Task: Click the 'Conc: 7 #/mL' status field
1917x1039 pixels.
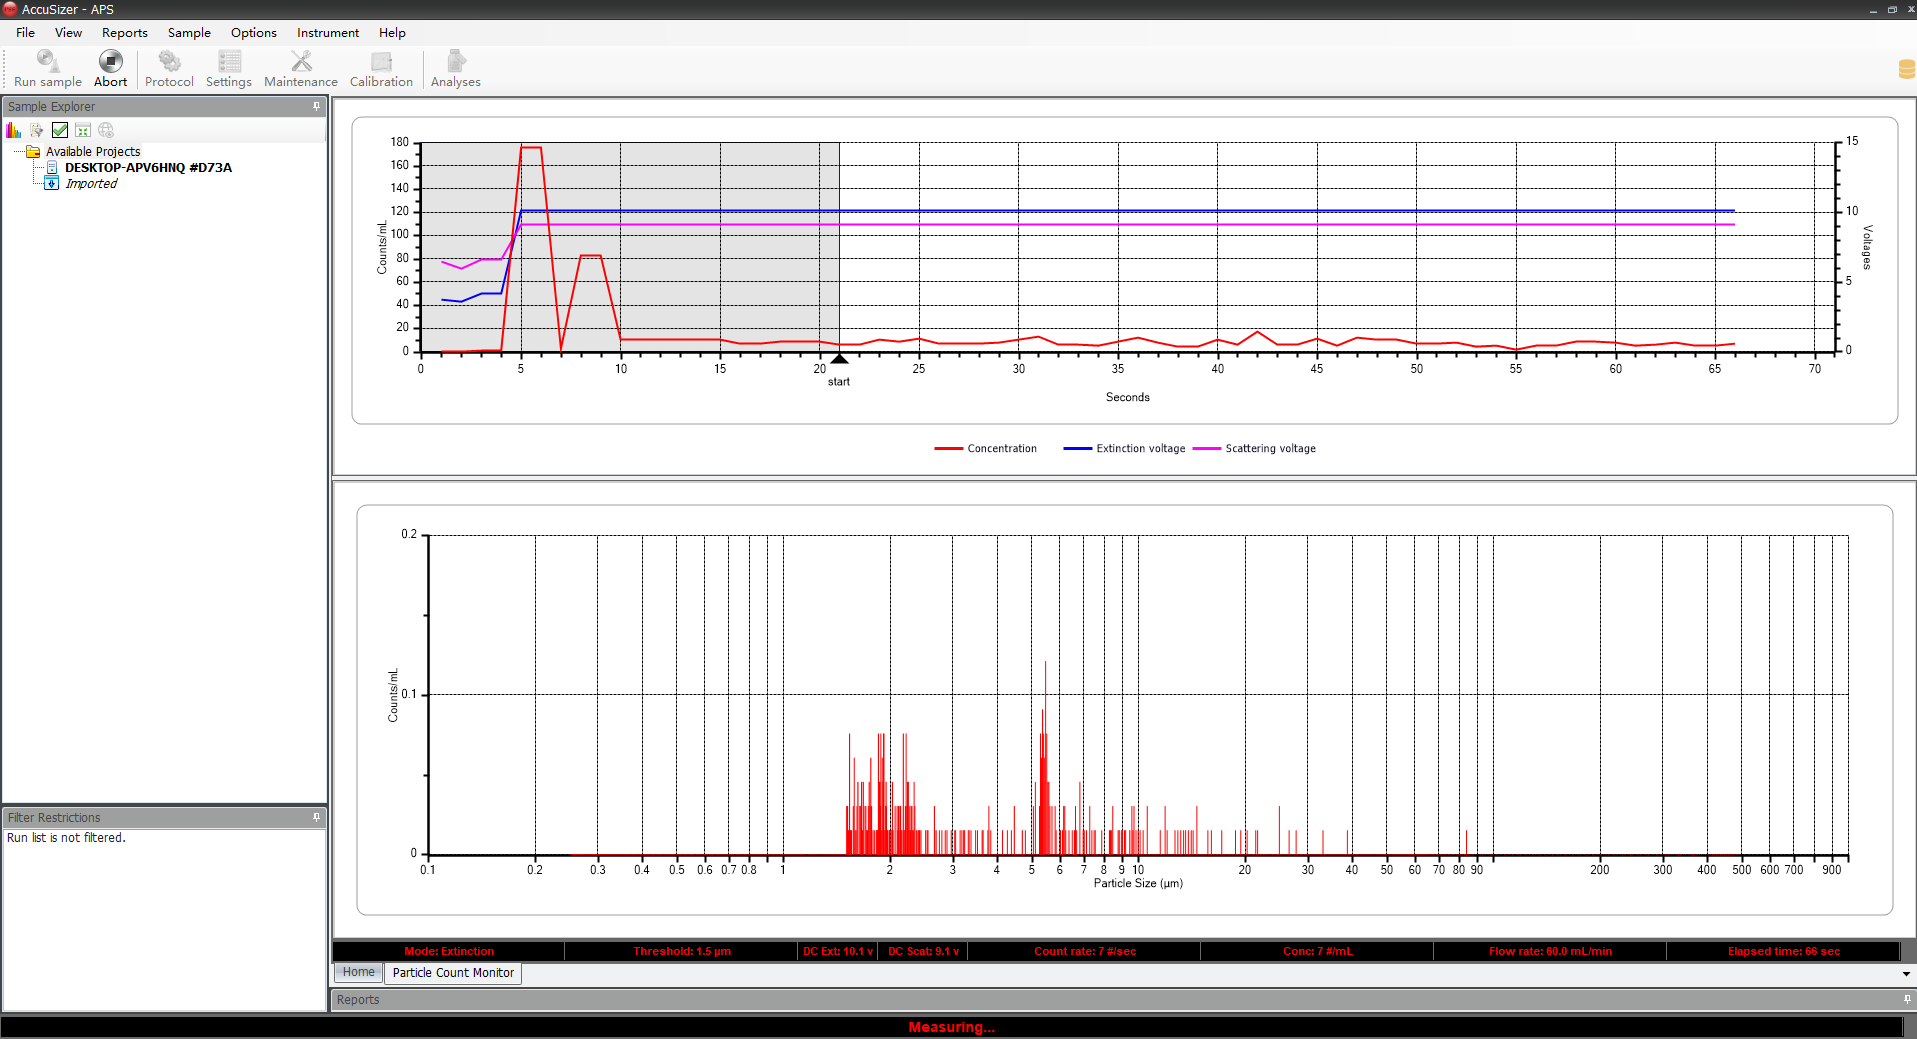Action: pos(1317,951)
